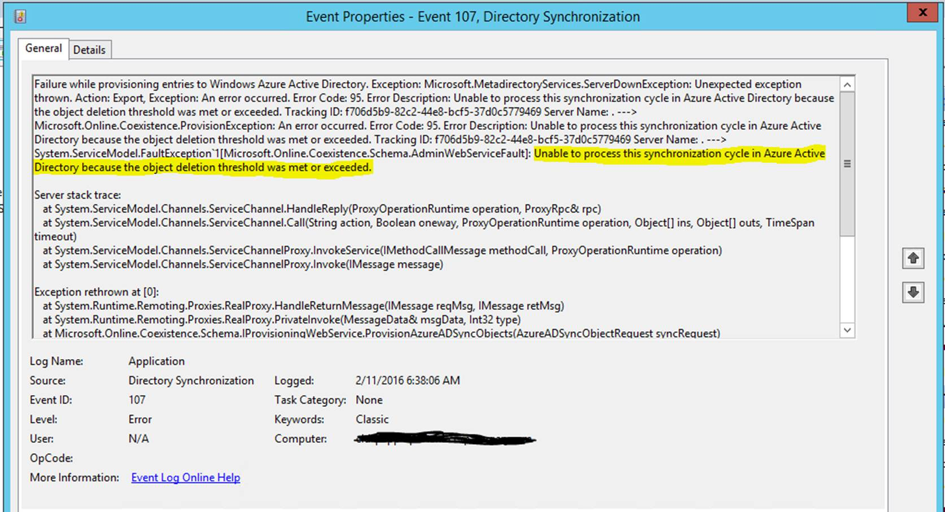This screenshot has width=945, height=512.
Task: Select the 'Server stack trace:' line
Action: click(x=78, y=195)
